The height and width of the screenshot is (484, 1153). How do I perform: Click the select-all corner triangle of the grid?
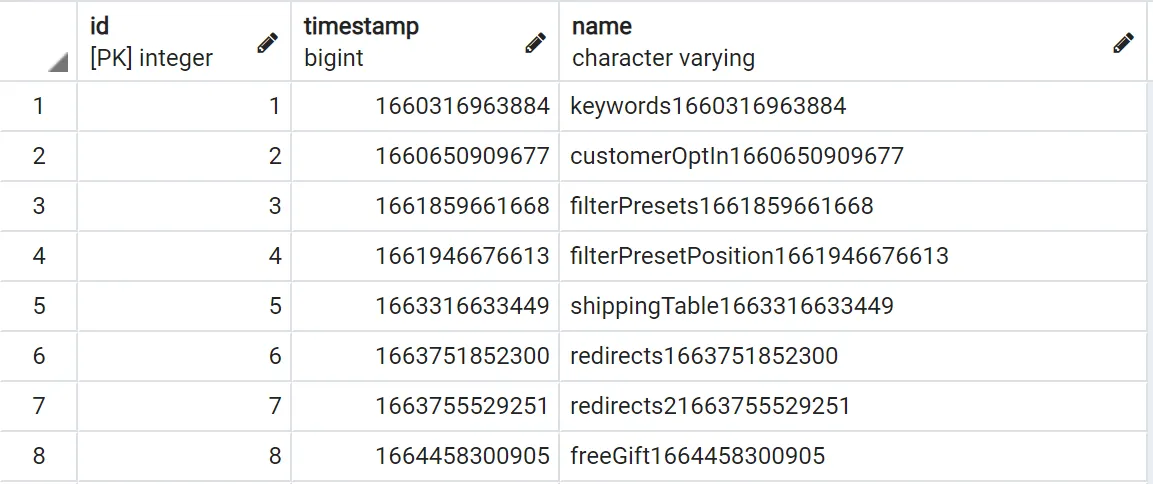point(58,62)
